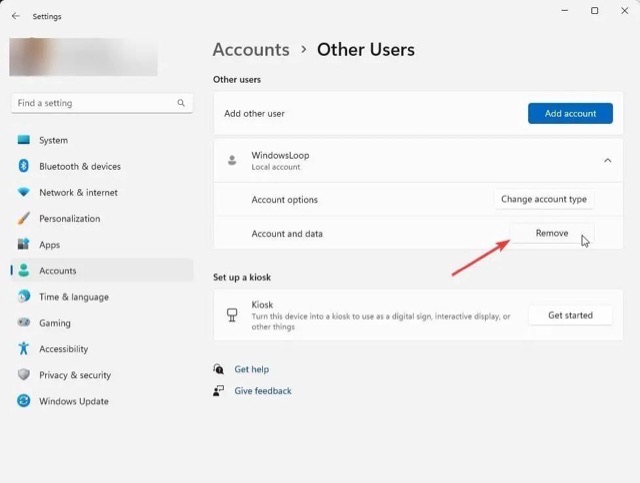The height and width of the screenshot is (483, 640).
Task: Select the Bluetooth & devices icon
Action: 24,166
